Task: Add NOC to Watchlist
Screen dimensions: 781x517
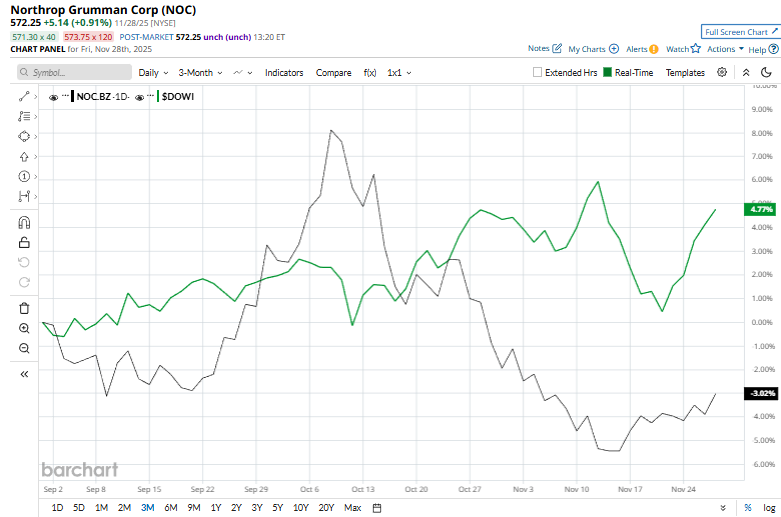Action: click(683, 49)
